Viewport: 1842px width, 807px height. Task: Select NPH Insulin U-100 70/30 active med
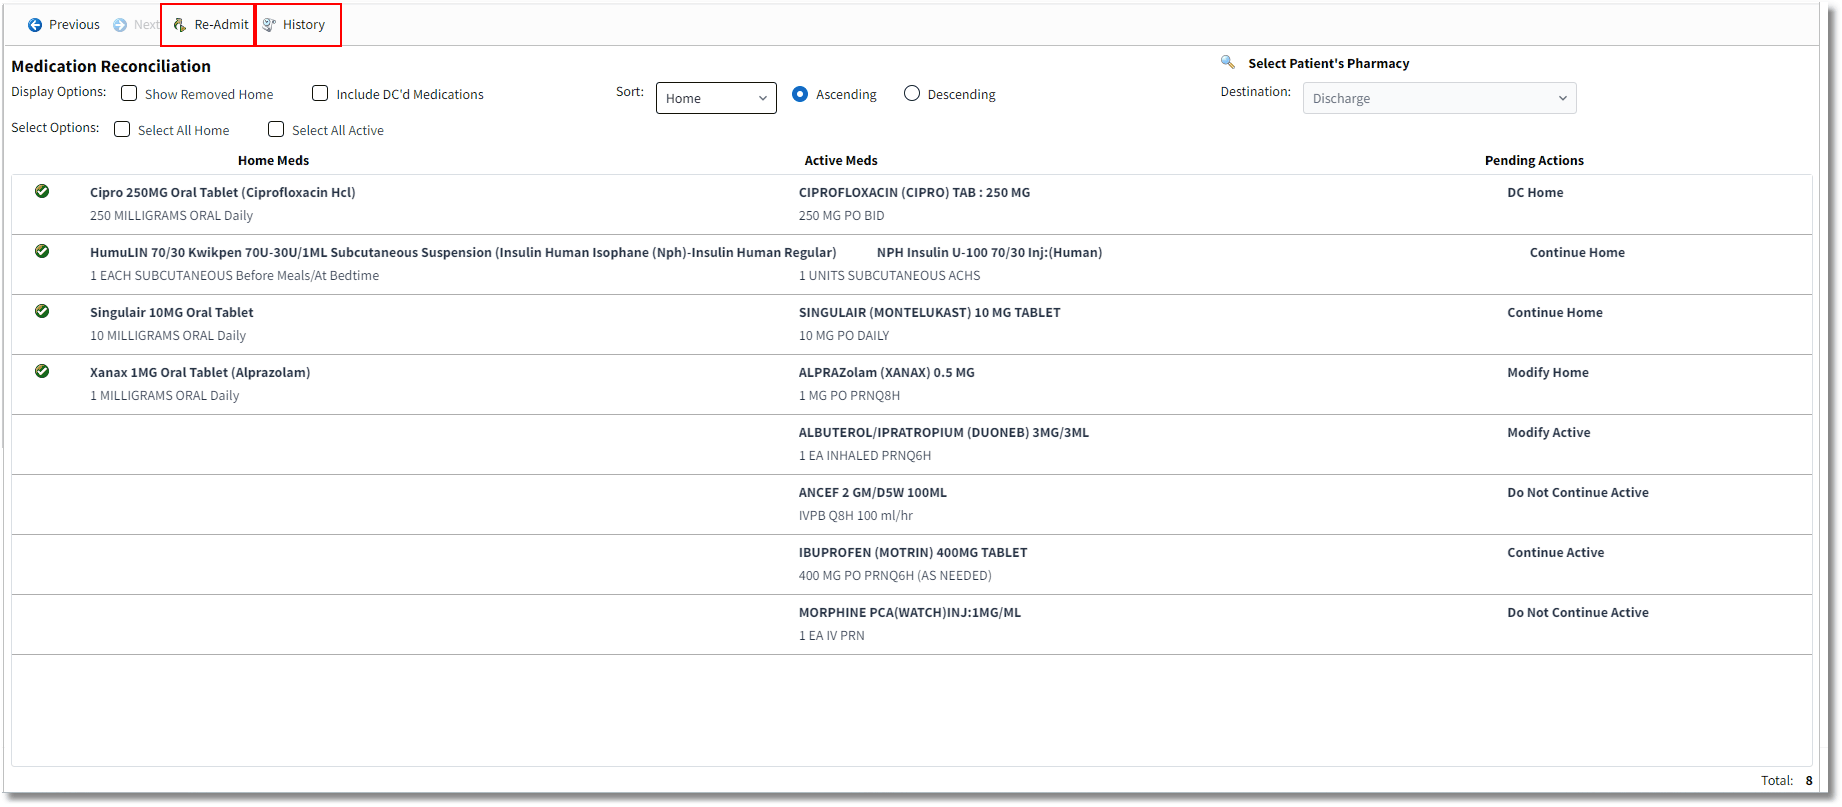[x=989, y=253]
